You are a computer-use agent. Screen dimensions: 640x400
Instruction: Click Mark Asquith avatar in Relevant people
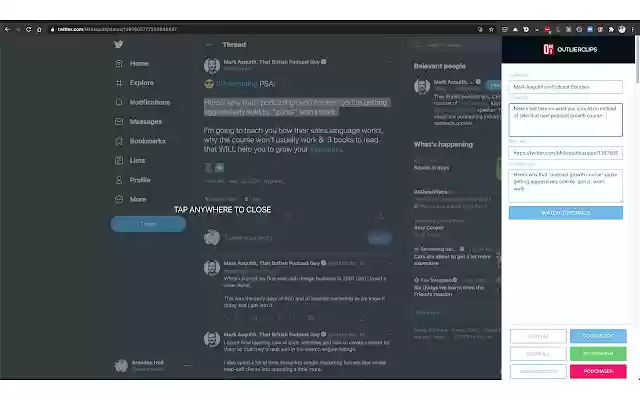point(422,87)
